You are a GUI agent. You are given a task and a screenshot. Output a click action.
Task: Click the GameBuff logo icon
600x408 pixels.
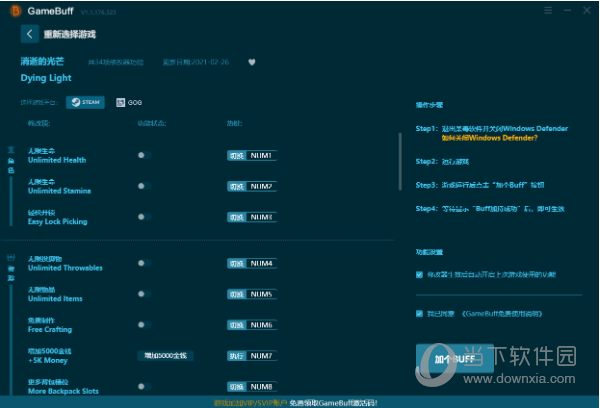[15, 11]
